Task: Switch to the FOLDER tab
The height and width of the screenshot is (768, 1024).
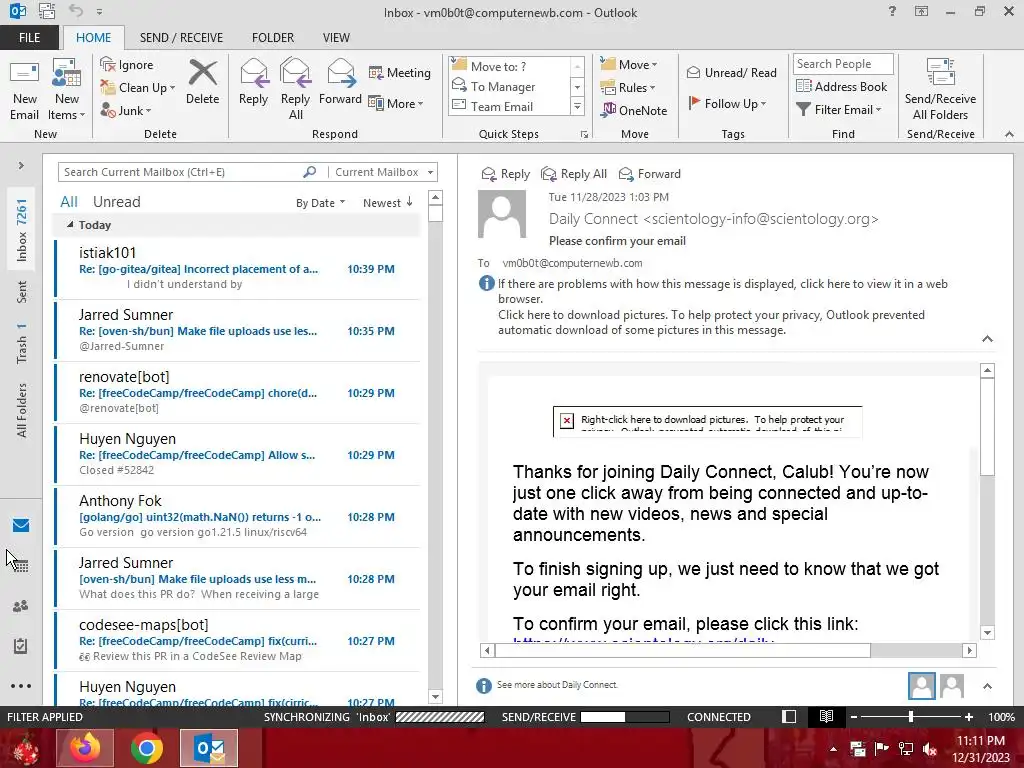Action: 273,37
